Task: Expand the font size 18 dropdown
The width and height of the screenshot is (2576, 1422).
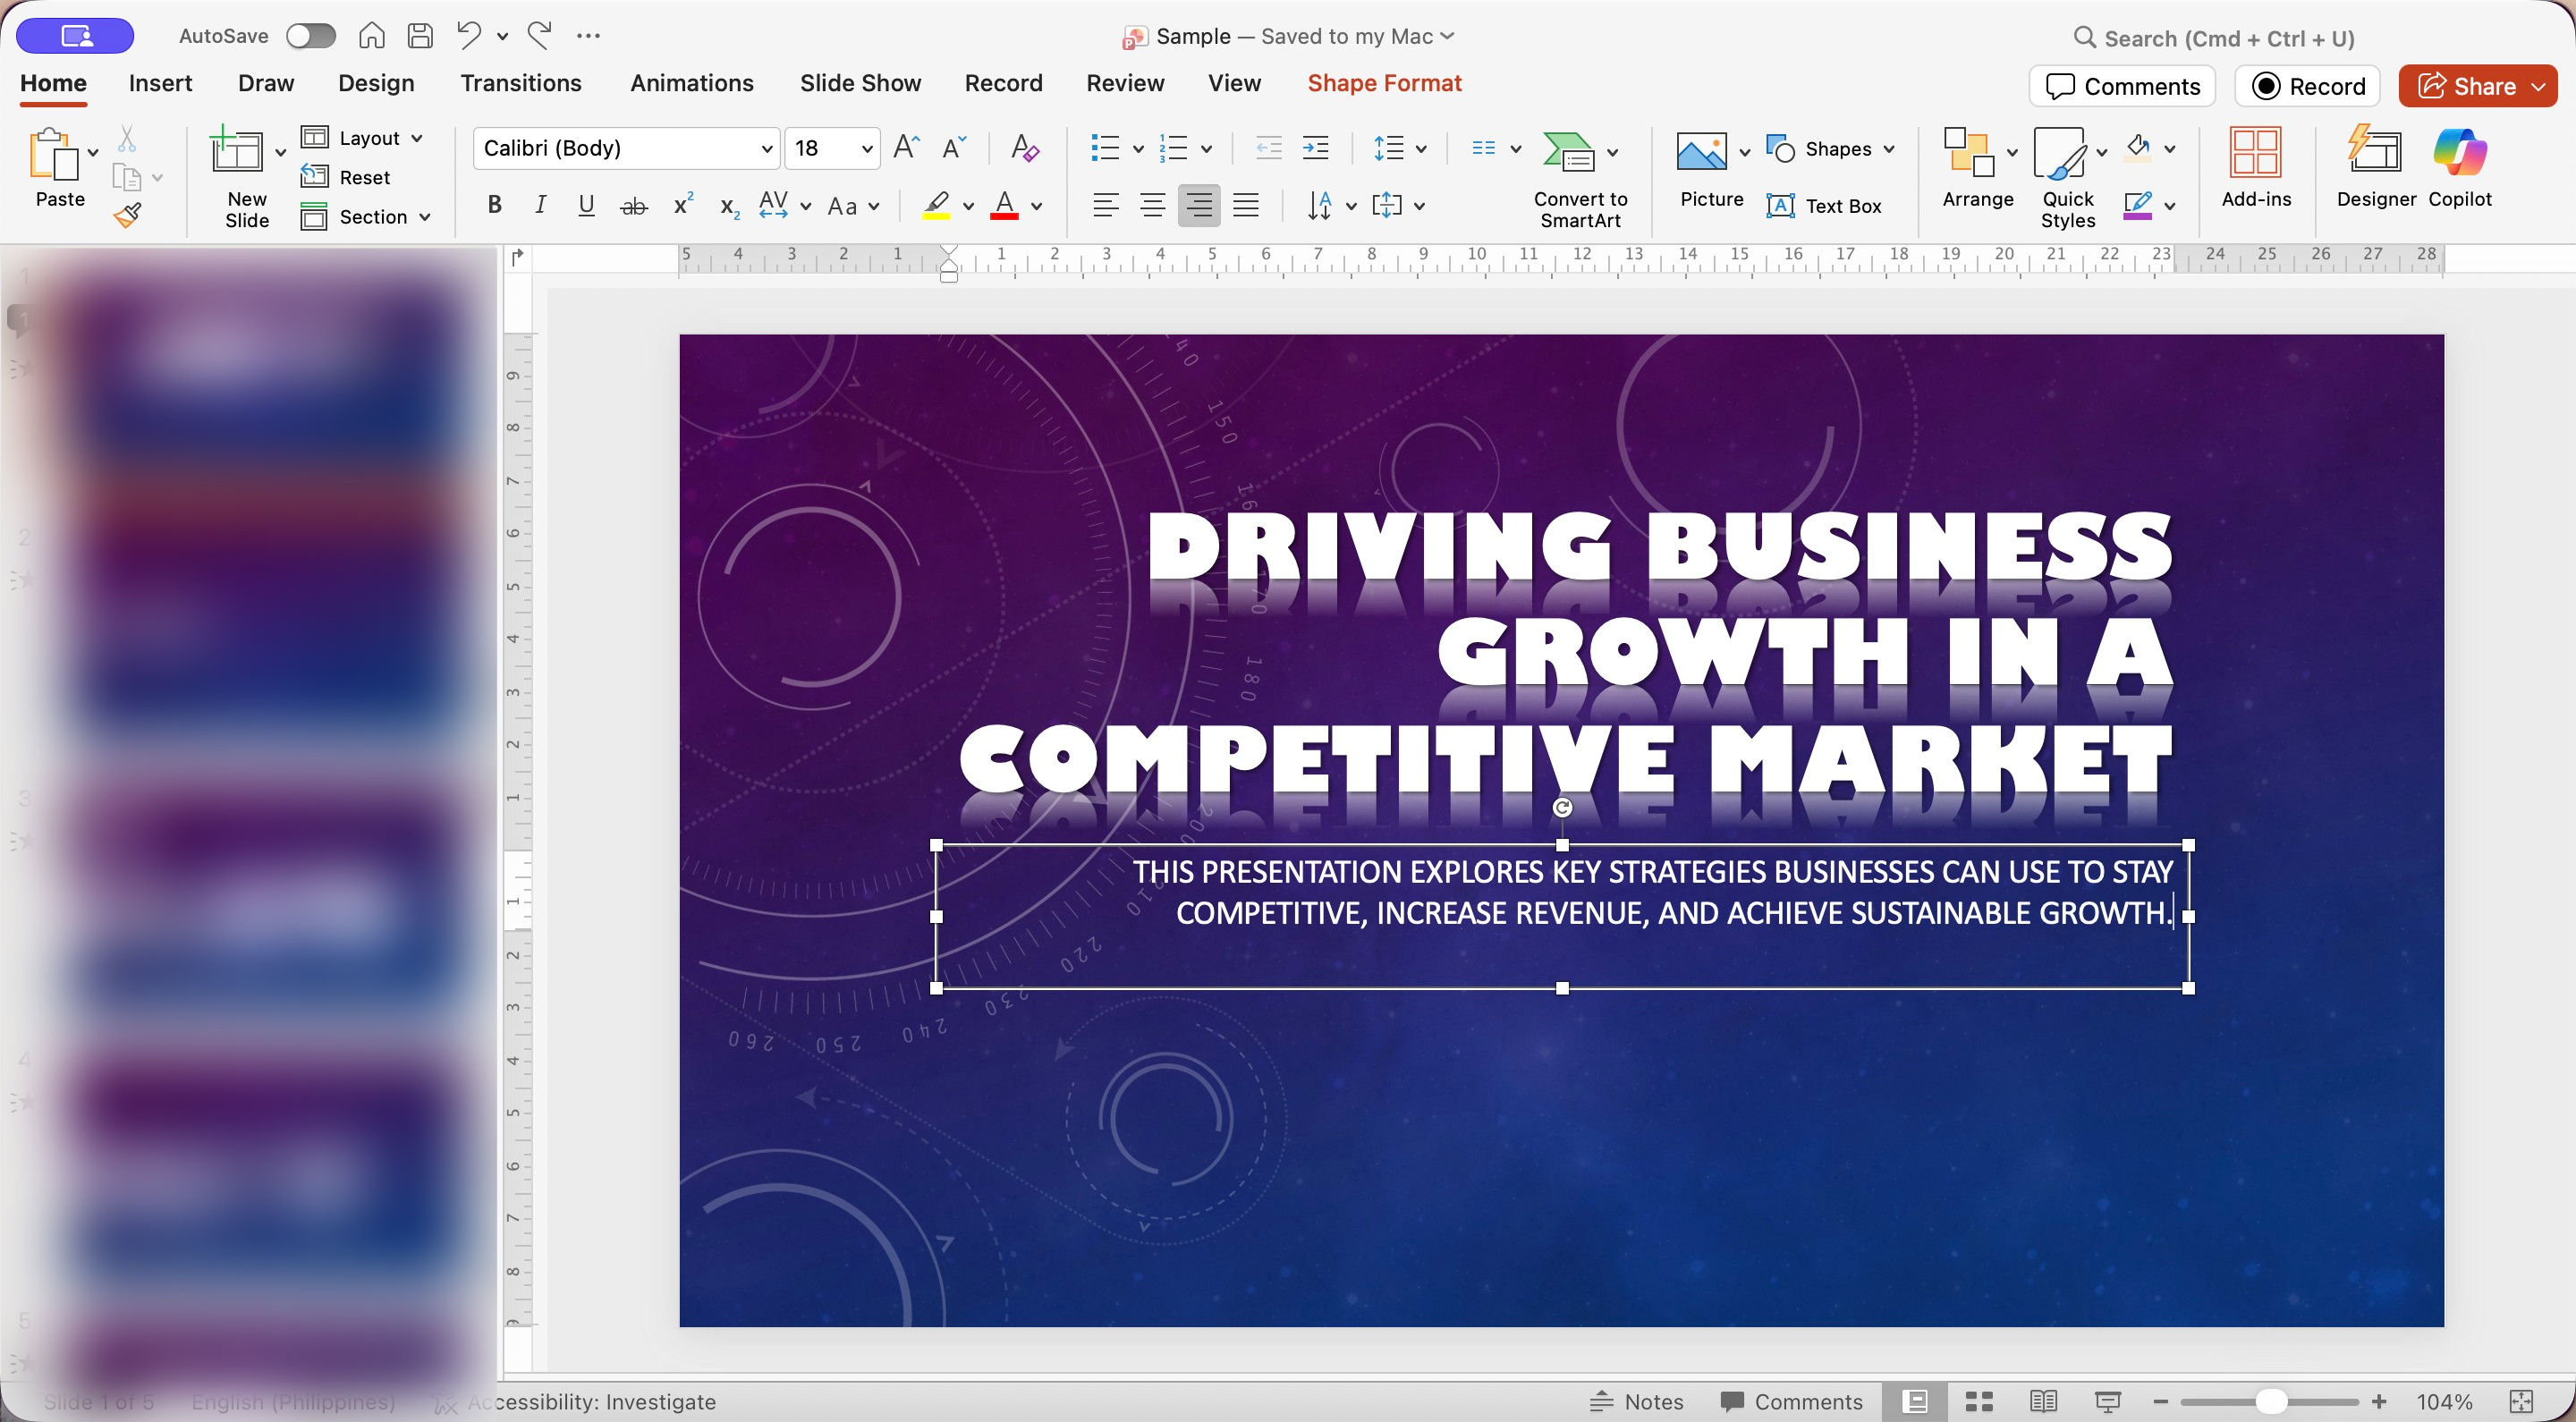Action: click(866, 149)
